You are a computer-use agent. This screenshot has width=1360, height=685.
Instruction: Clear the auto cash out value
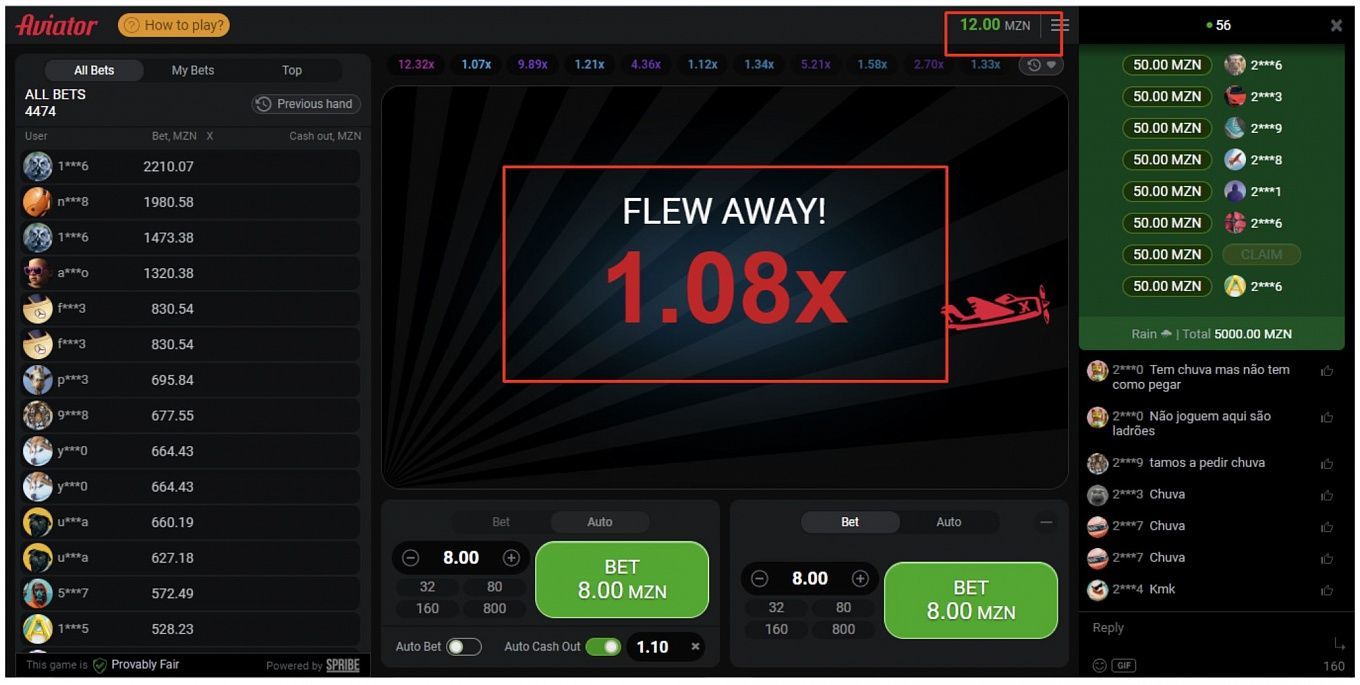(695, 647)
